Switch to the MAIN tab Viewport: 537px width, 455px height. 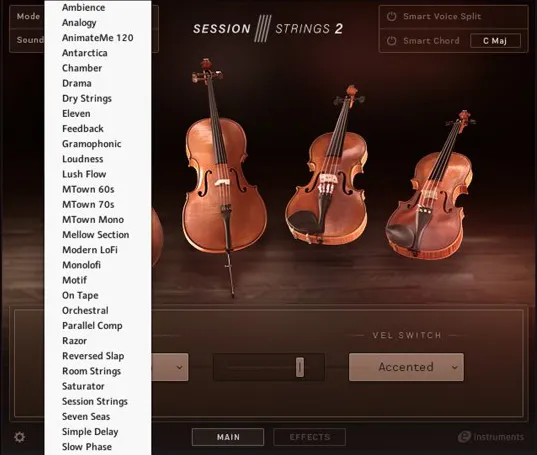click(x=228, y=437)
